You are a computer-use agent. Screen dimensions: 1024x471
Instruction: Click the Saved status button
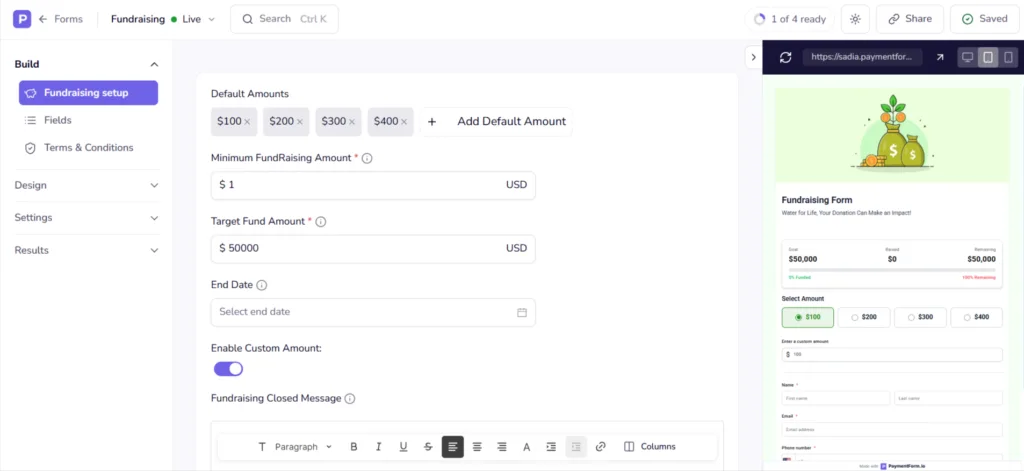[x=985, y=19]
